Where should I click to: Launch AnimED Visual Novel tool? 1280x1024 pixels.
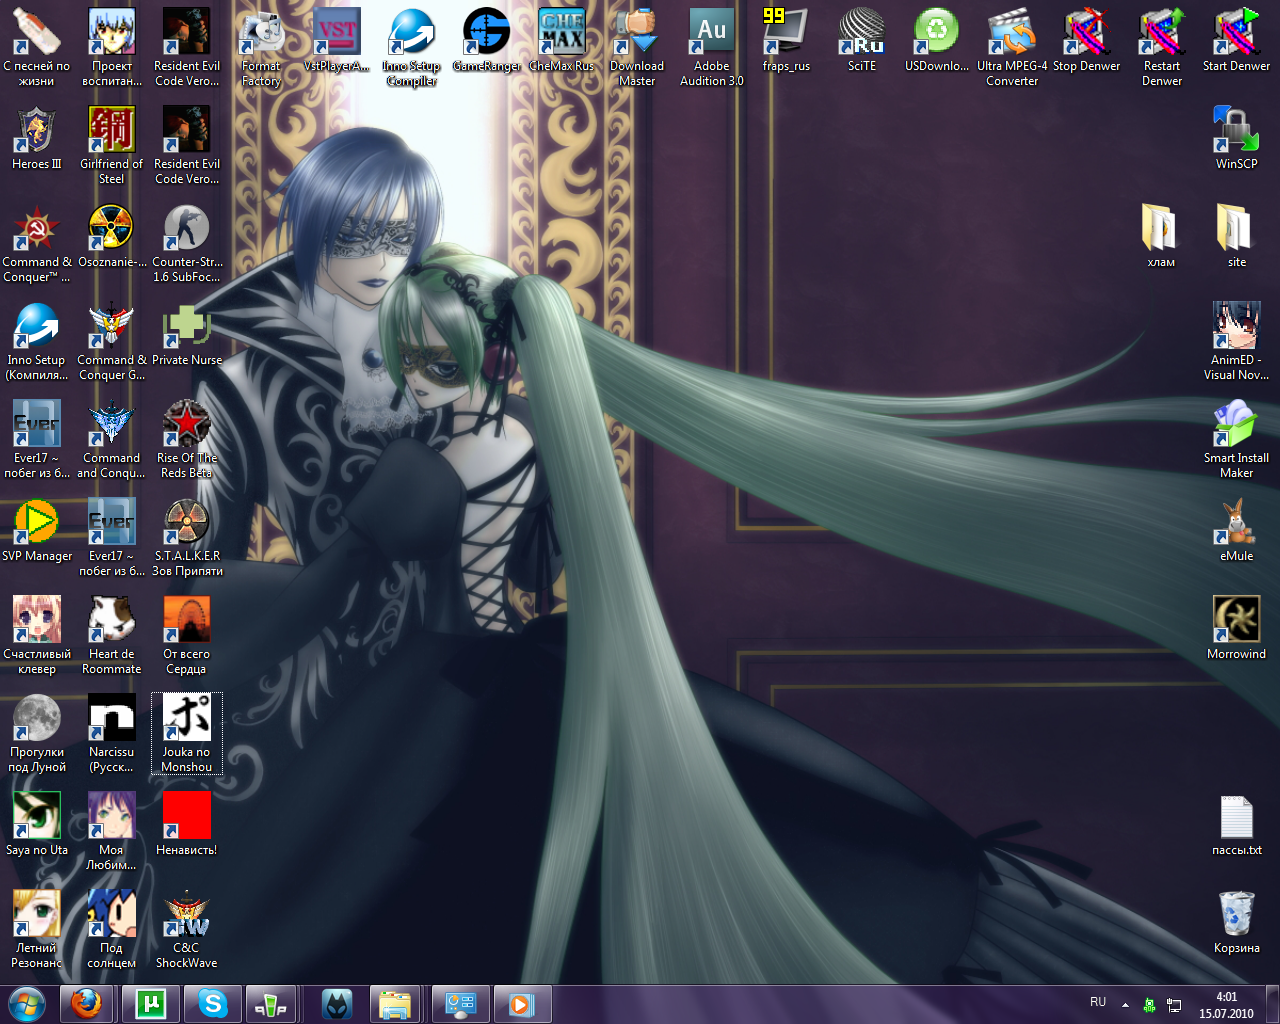1237,341
